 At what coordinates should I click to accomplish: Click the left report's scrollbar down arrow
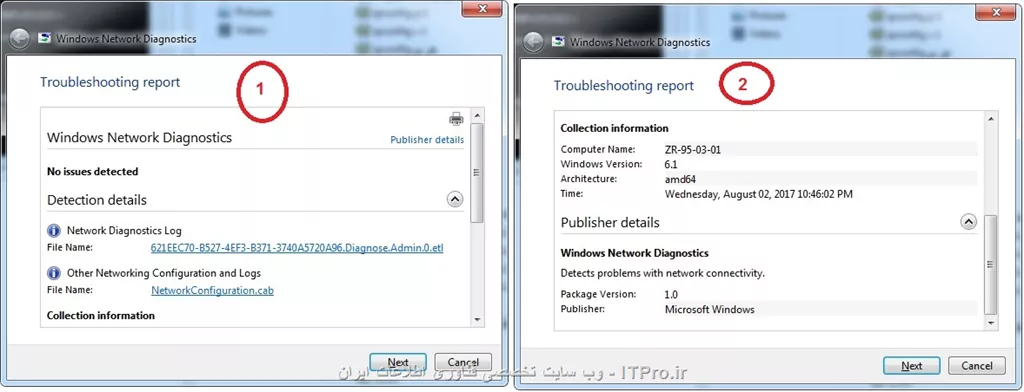pos(477,319)
